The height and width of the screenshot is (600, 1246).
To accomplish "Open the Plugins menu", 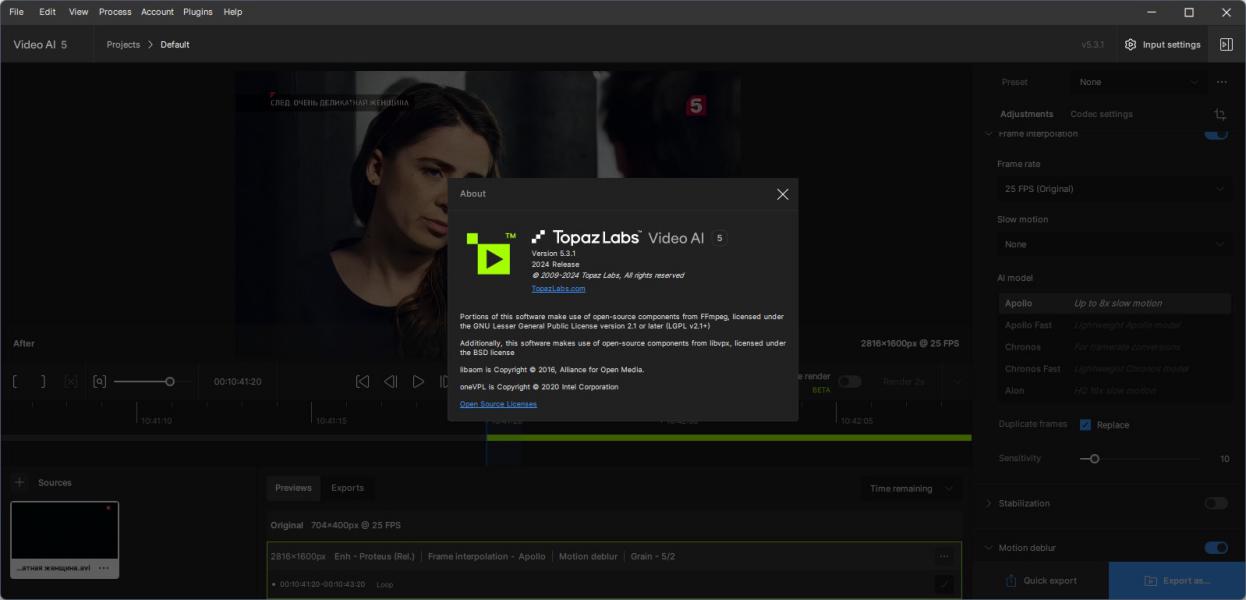I will click(198, 12).
